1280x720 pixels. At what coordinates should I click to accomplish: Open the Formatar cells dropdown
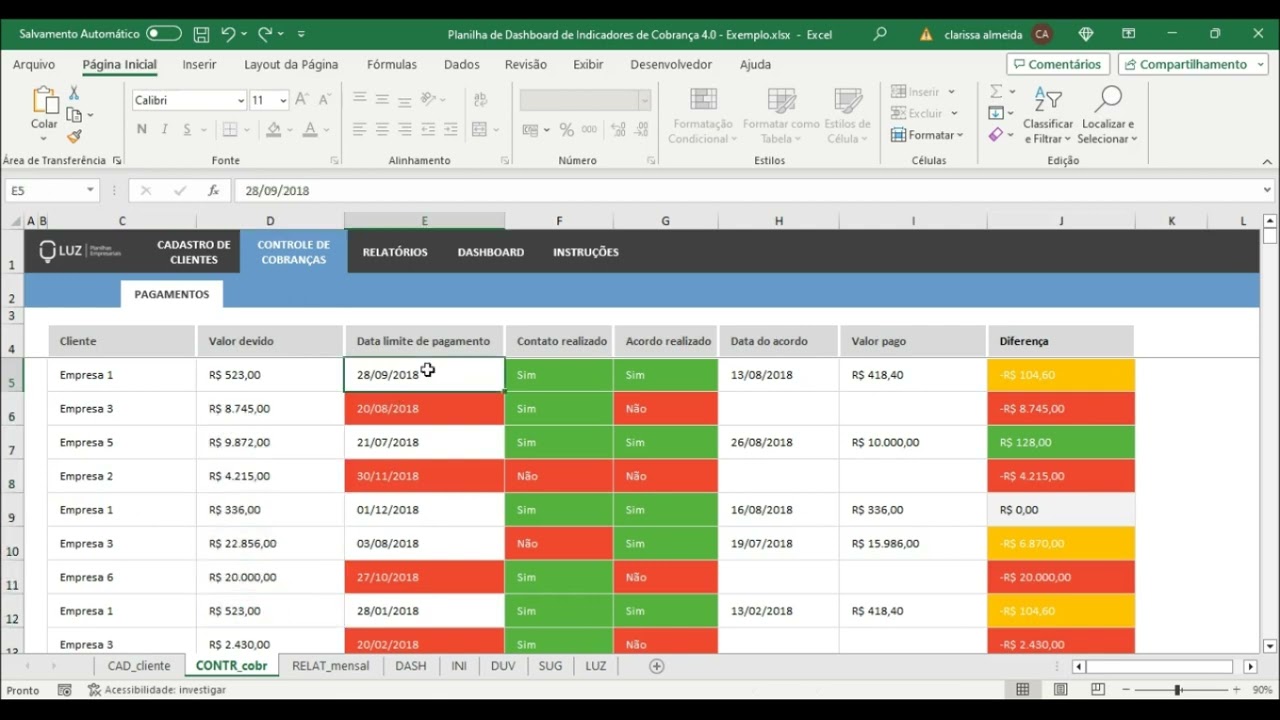click(927, 135)
